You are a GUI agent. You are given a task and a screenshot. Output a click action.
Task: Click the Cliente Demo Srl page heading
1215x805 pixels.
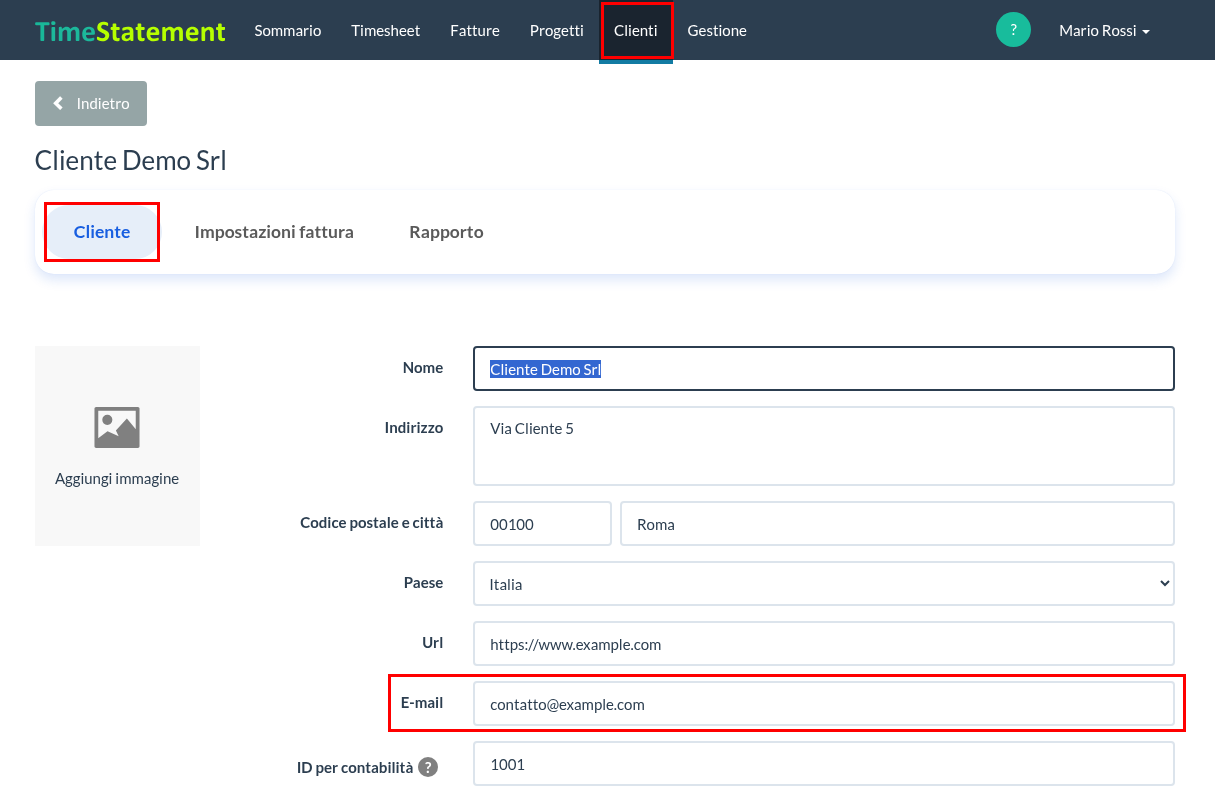pos(131,160)
